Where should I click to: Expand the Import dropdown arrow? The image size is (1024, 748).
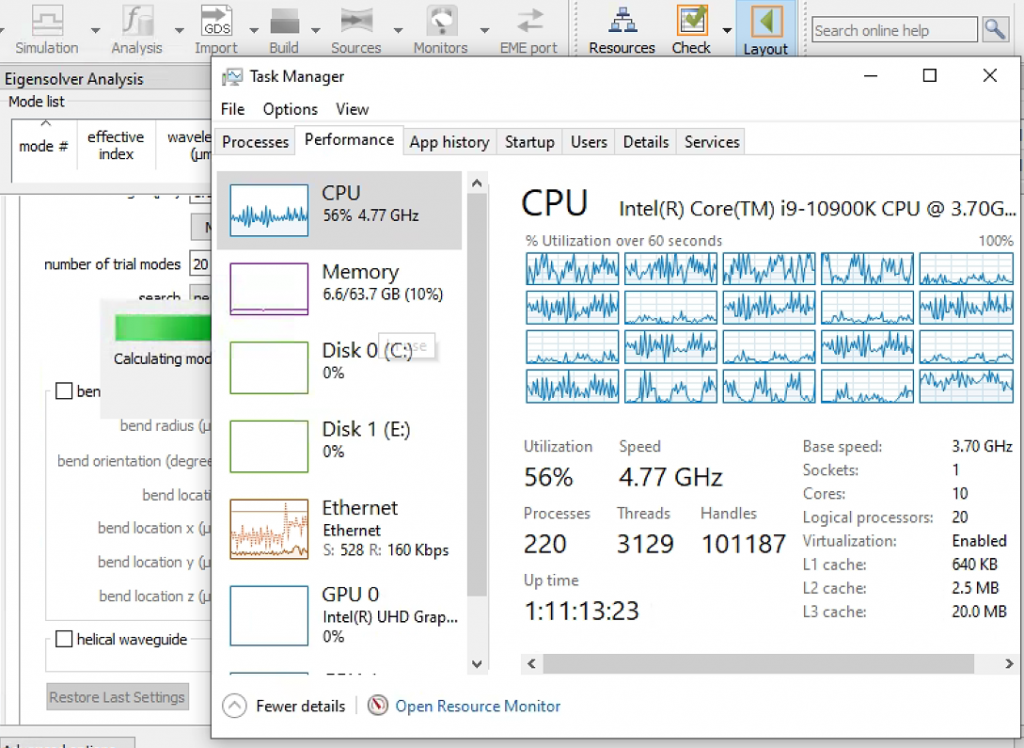pyautogui.click(x=254, y=30)
